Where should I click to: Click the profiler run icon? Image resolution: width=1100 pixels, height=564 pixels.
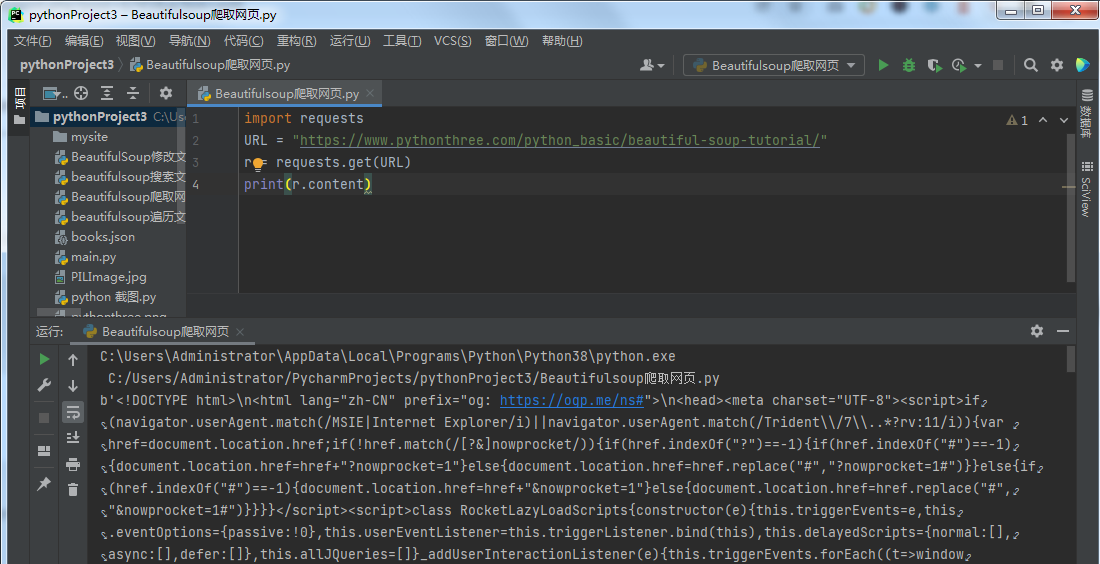(x=959, y=65)
